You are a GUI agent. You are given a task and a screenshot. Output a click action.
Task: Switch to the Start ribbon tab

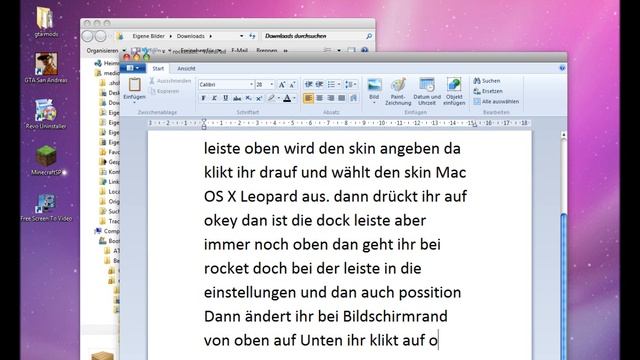coord(158,69)
